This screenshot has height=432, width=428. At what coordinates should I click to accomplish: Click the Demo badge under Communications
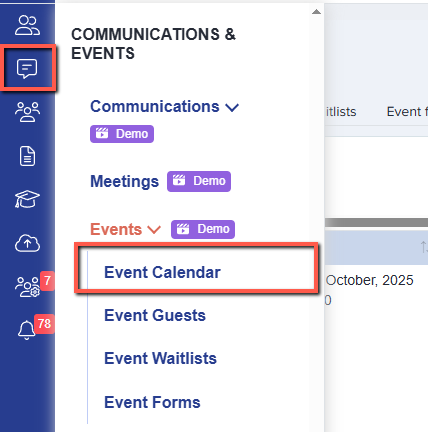coord(122,134)
